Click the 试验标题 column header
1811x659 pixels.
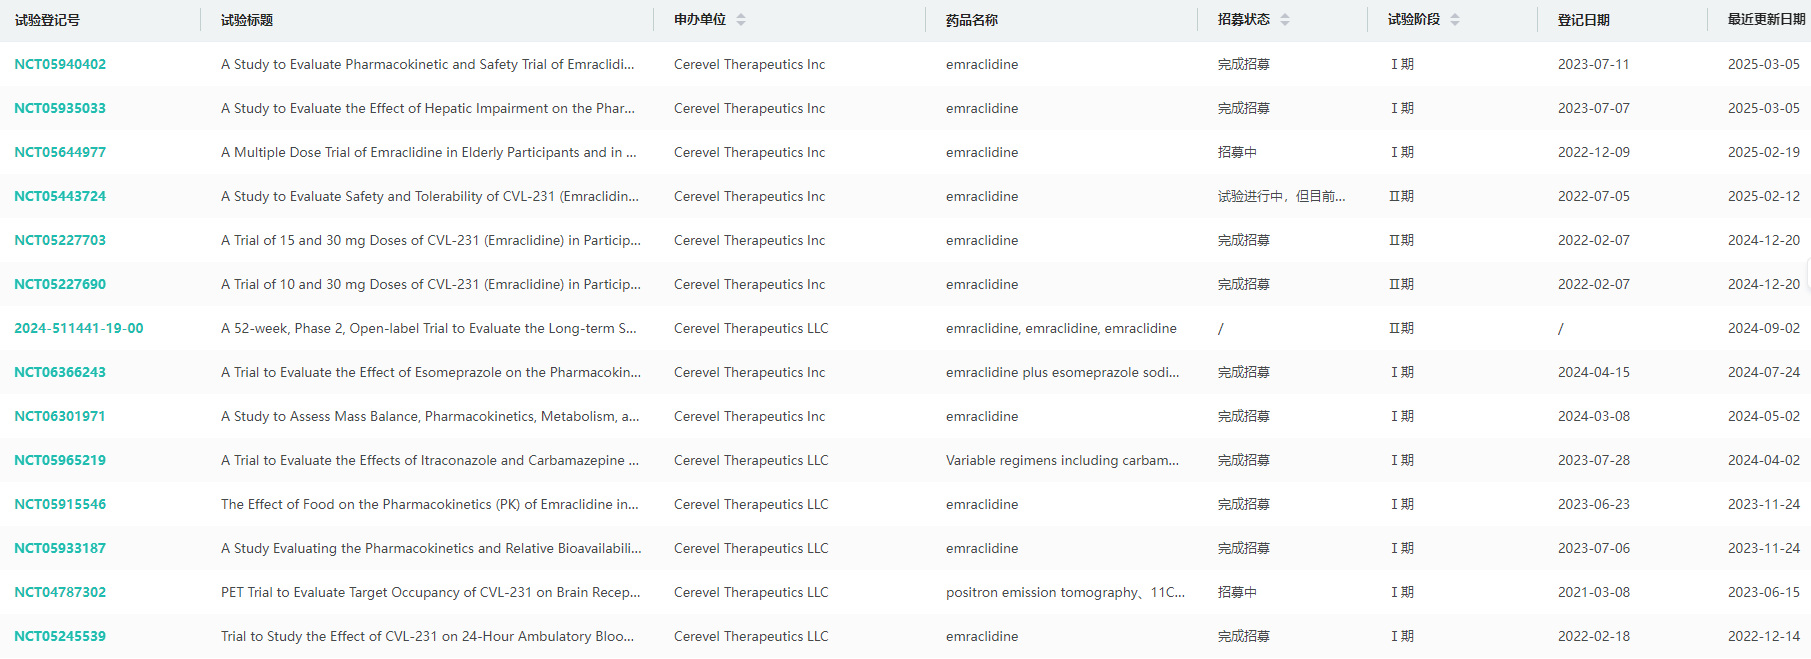pos(247,20)
